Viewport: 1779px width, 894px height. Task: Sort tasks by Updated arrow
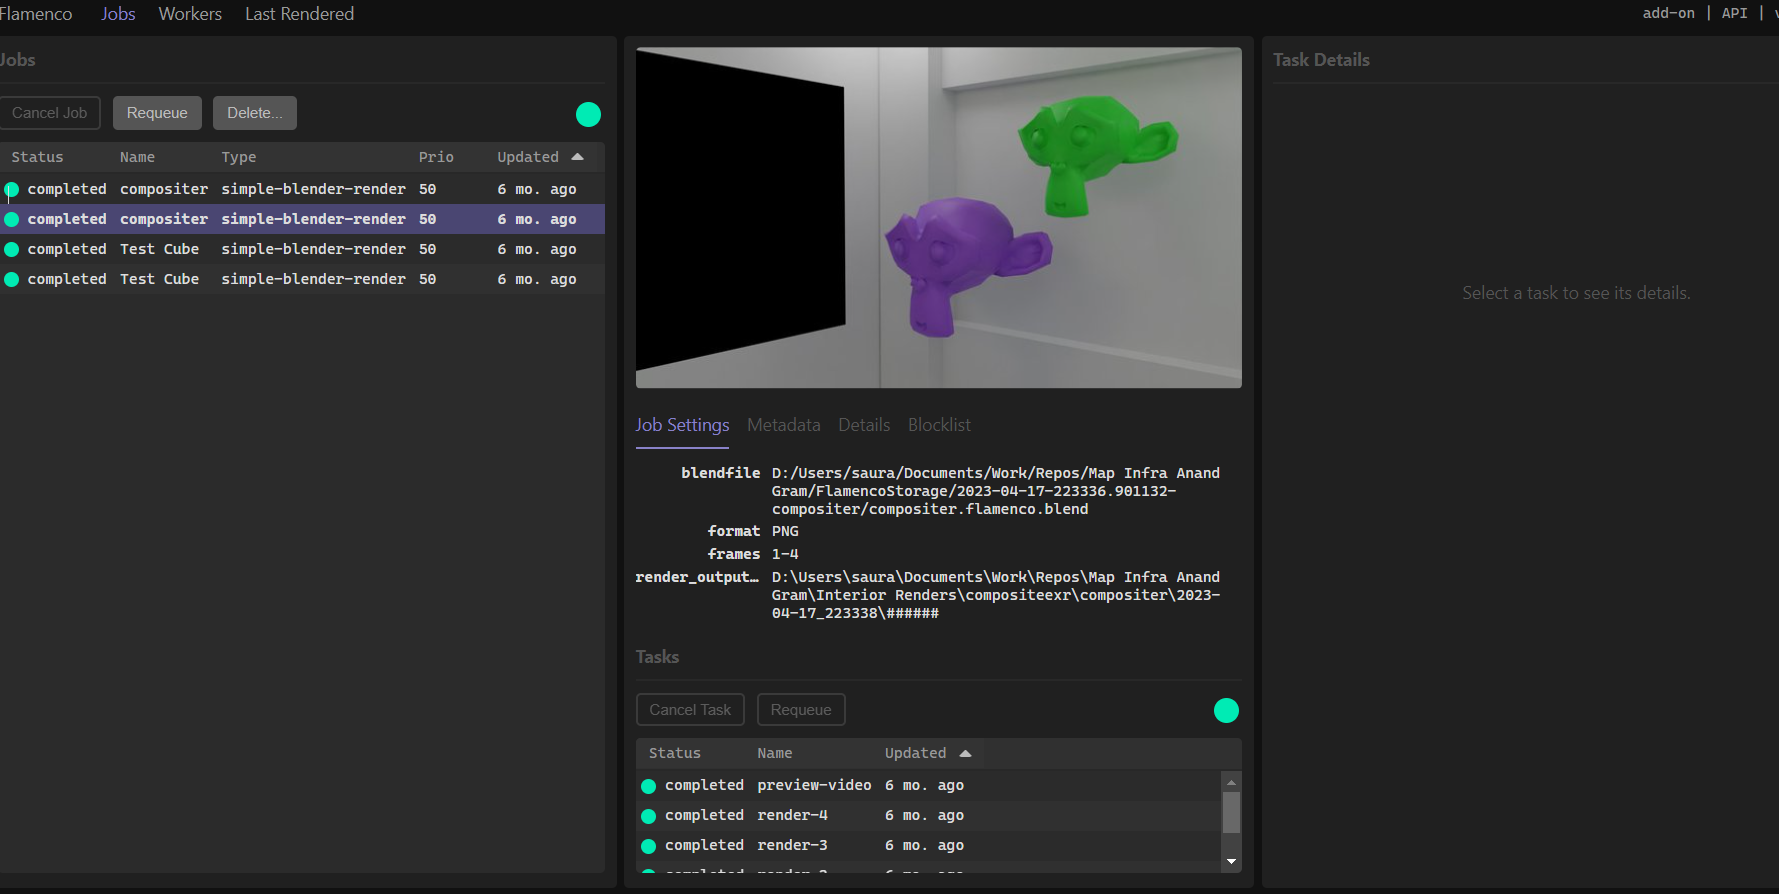965,753
